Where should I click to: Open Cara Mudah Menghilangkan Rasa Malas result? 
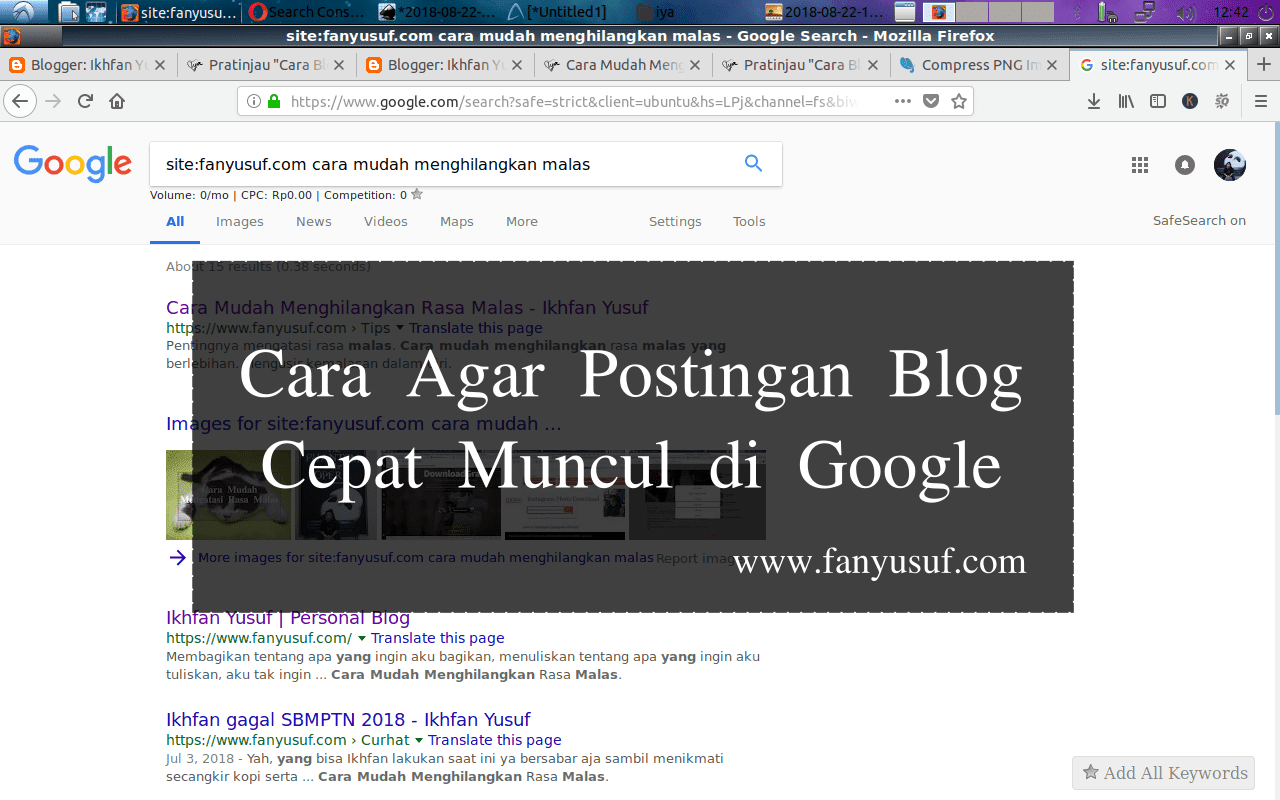click(407, 308)
